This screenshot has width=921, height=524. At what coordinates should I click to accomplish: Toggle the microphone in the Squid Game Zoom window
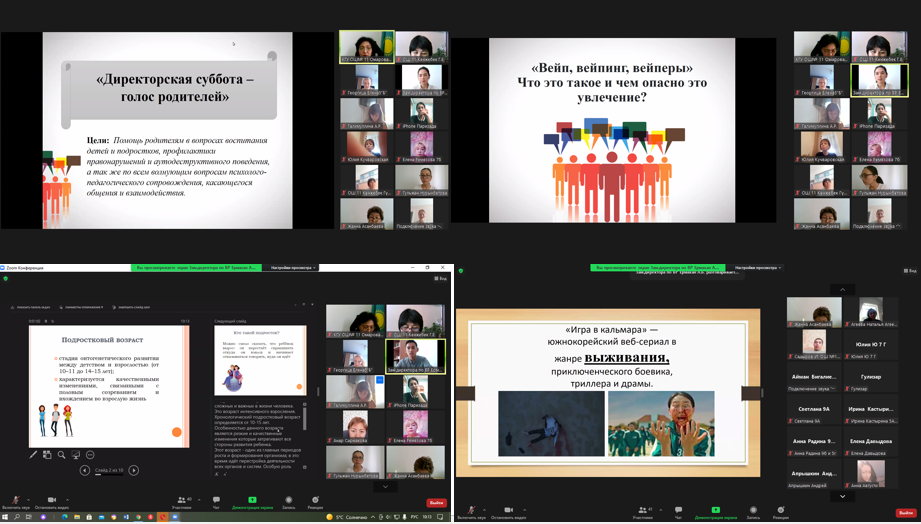468,511
